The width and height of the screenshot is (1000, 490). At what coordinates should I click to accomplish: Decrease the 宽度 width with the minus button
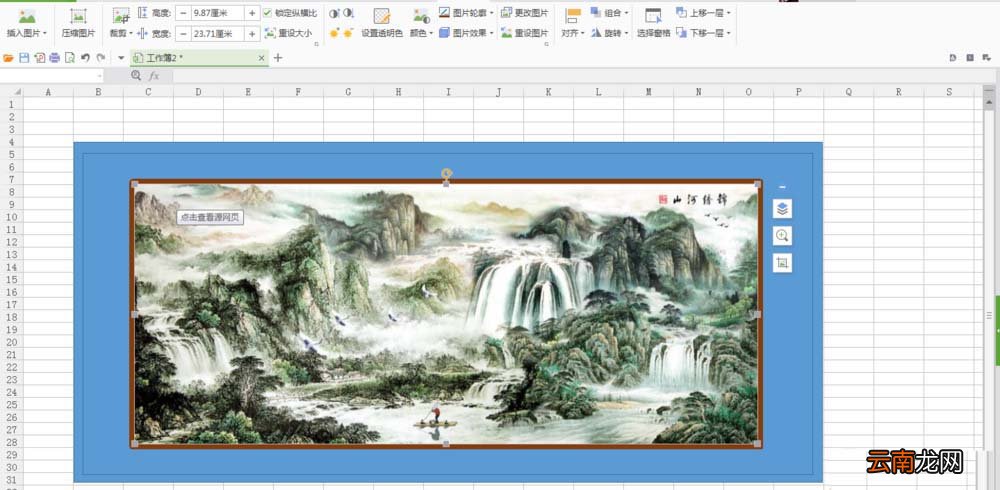[x=182, y=34]
